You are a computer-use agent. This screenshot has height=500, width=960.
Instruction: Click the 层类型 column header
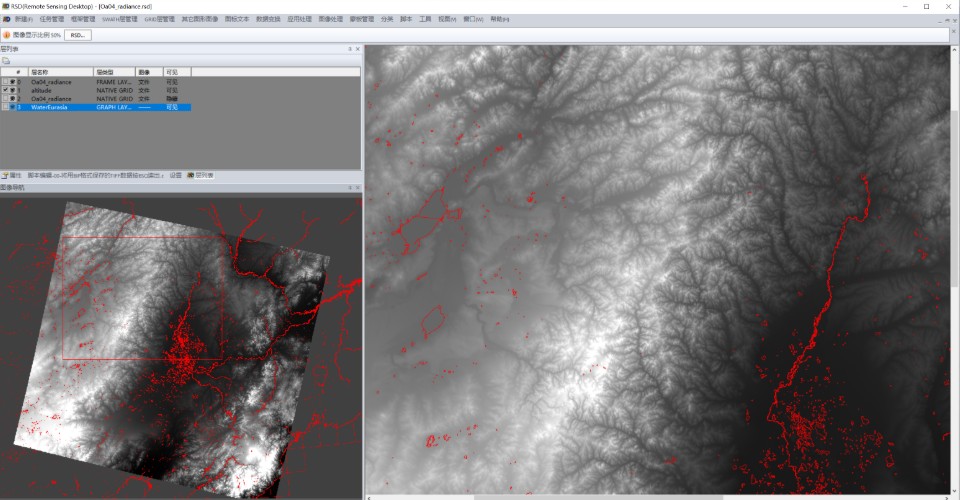[114, 72]
